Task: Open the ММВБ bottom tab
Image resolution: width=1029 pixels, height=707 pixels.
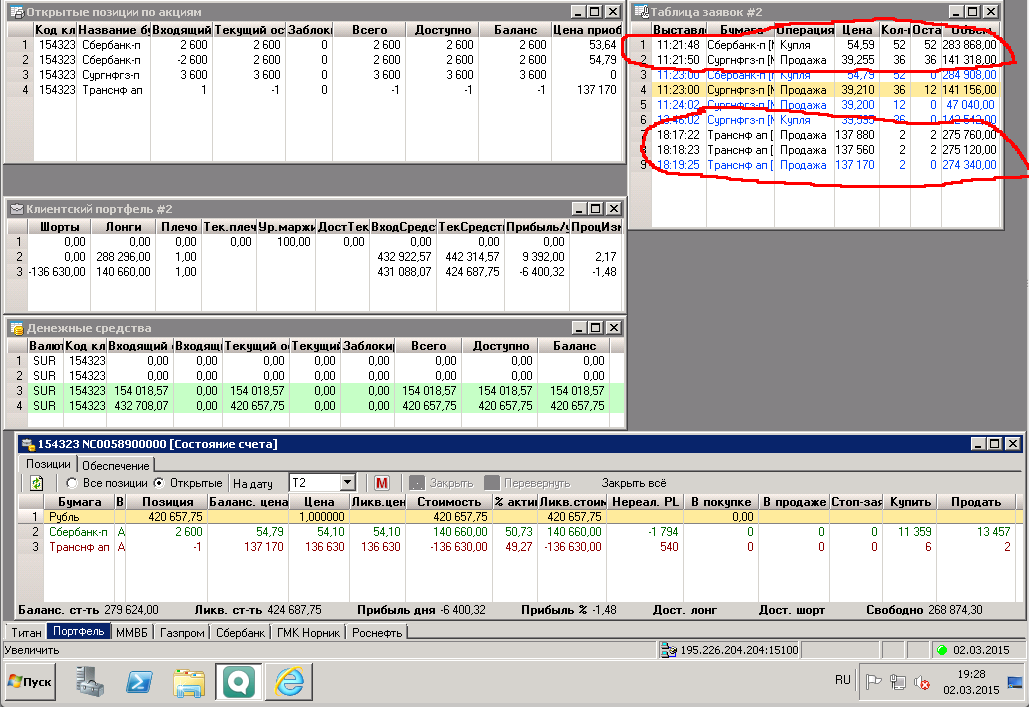Action: pyautogui.click(x=132, y=633)
